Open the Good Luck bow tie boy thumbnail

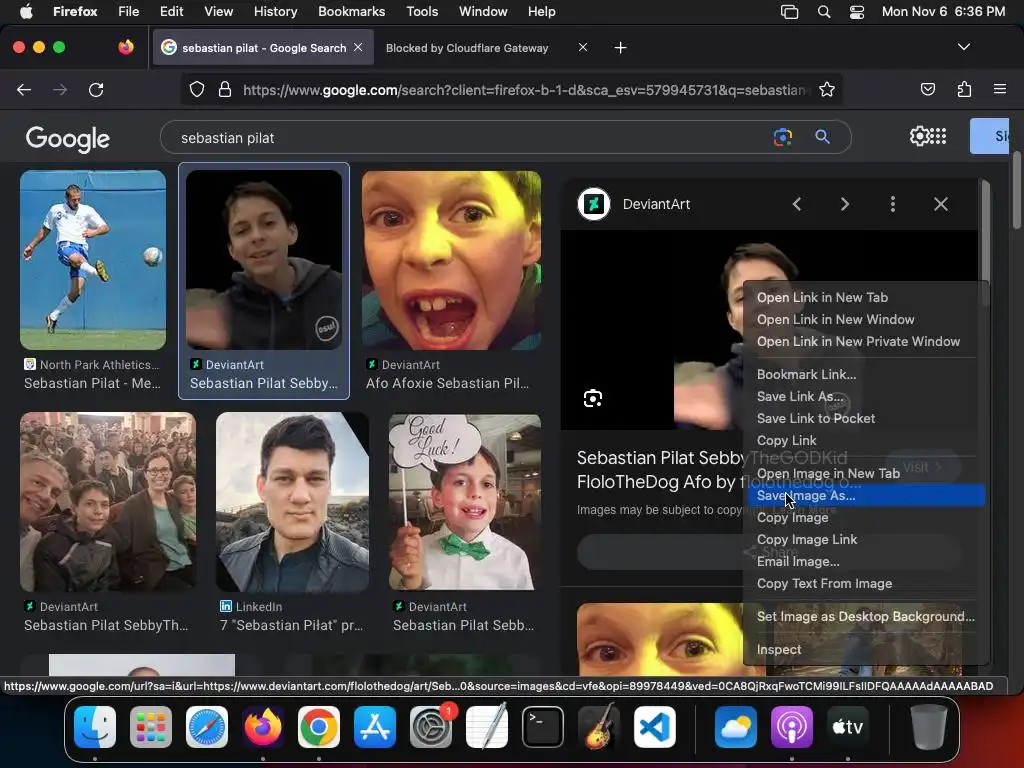click(465, 502)
